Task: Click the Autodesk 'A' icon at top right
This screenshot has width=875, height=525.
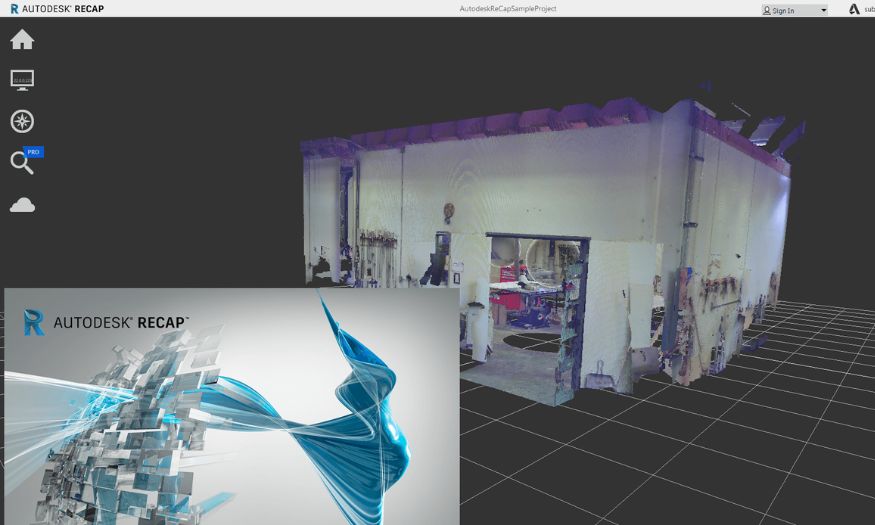Action: coord(854,9)
